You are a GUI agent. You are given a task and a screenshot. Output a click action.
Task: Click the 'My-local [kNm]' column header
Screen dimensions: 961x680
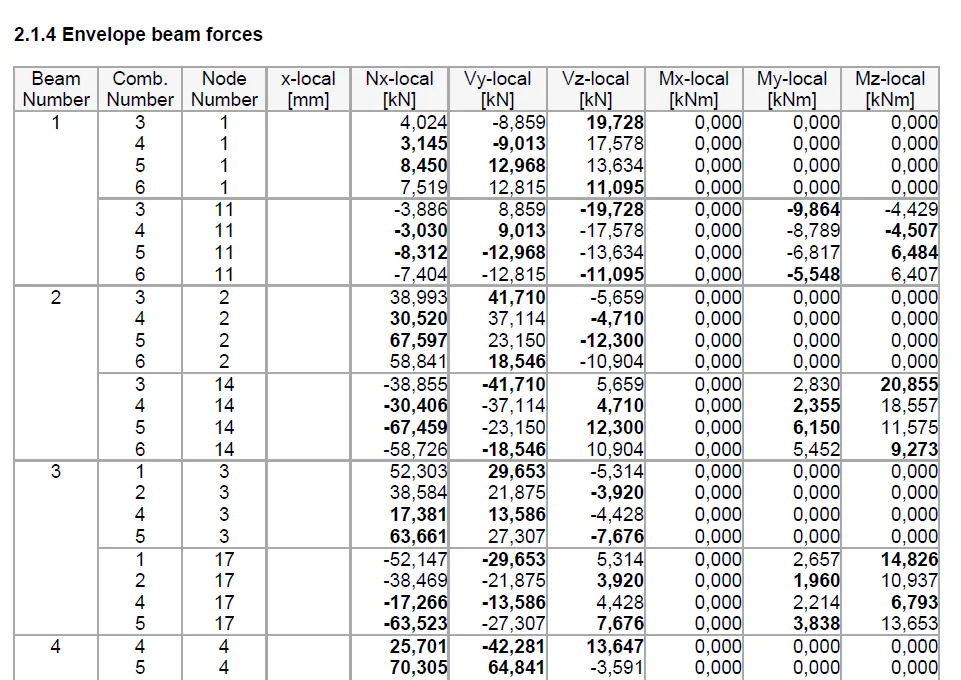click(x=792, y=89)
